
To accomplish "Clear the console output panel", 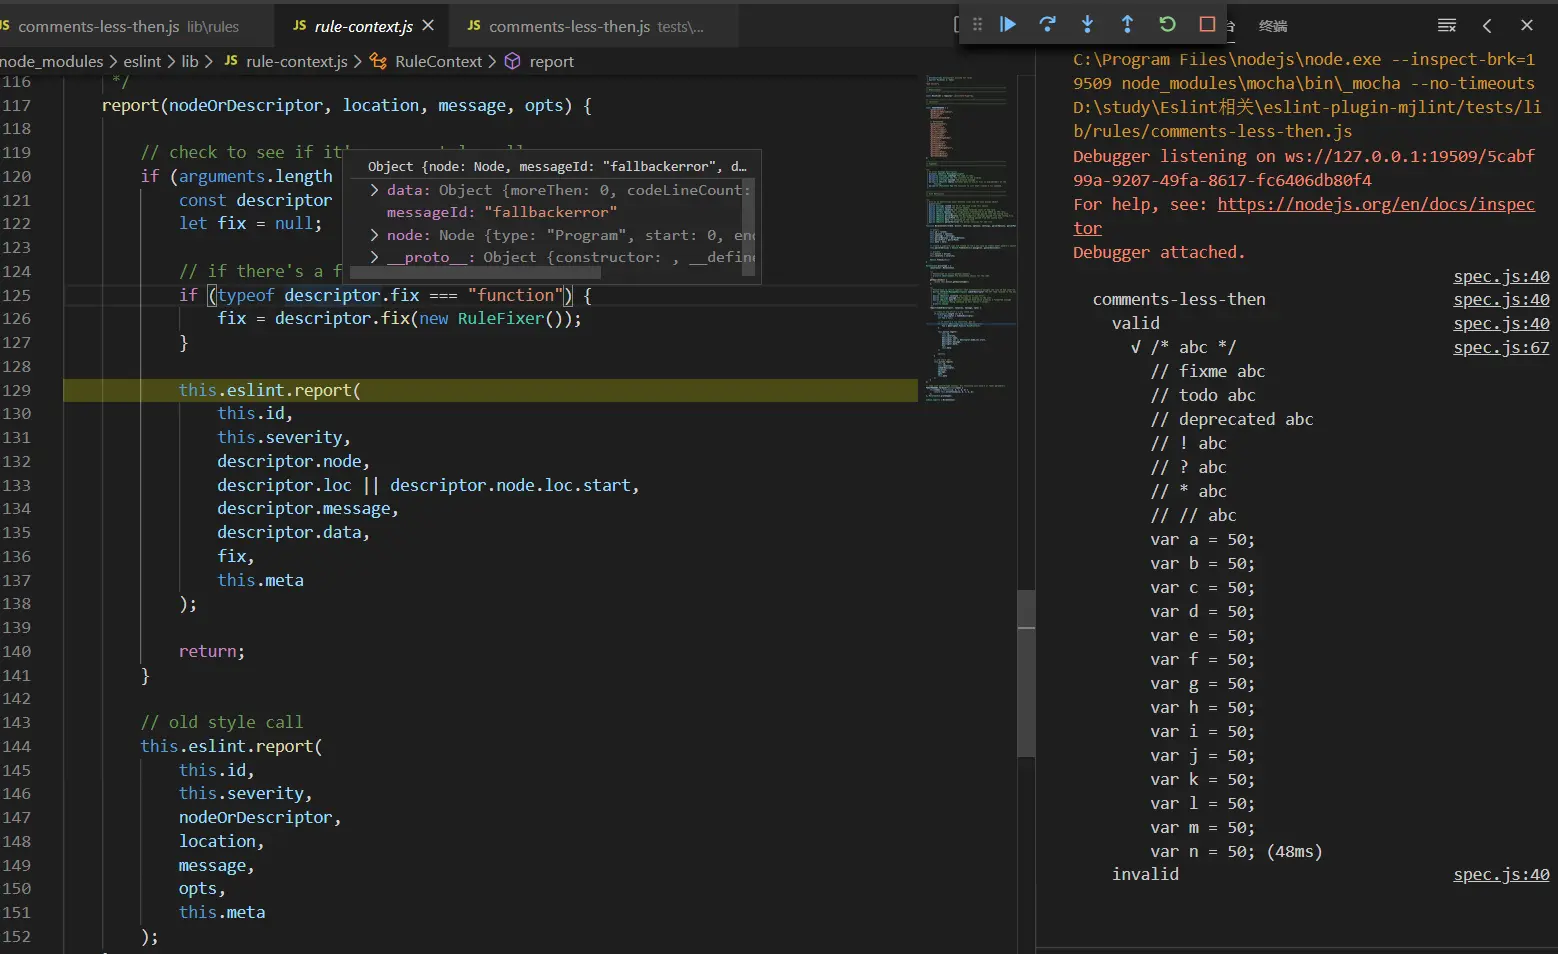I will coord(1446,26).
